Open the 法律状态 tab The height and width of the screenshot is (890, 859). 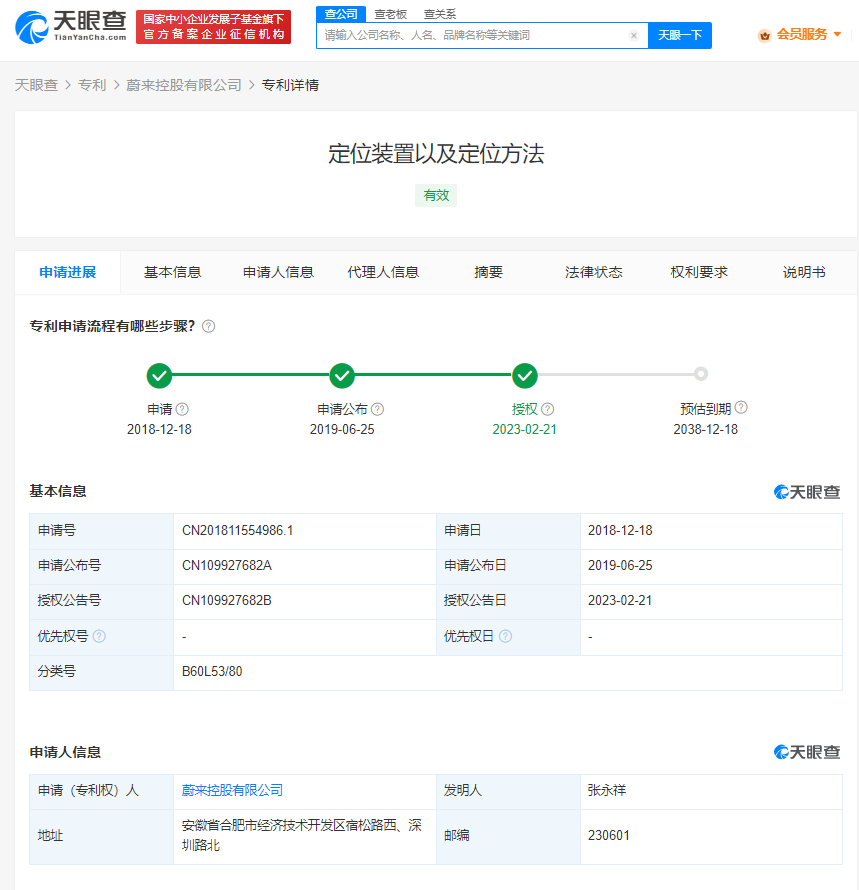pos(593,272)
